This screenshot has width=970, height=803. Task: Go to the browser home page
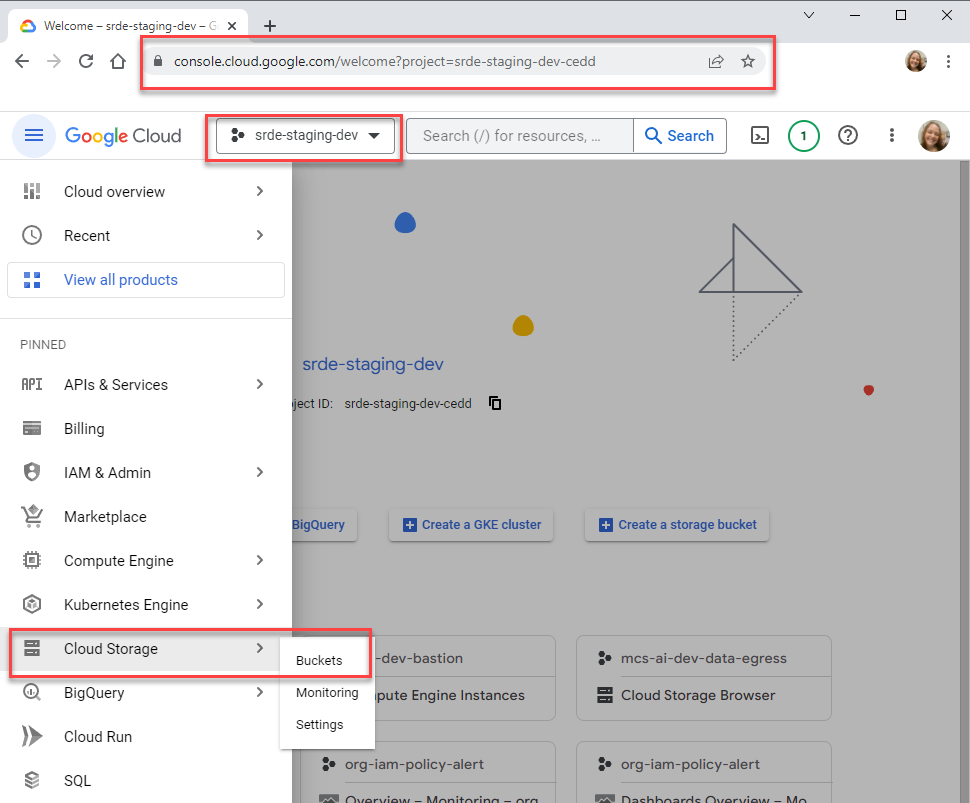[x=118, y=61]
